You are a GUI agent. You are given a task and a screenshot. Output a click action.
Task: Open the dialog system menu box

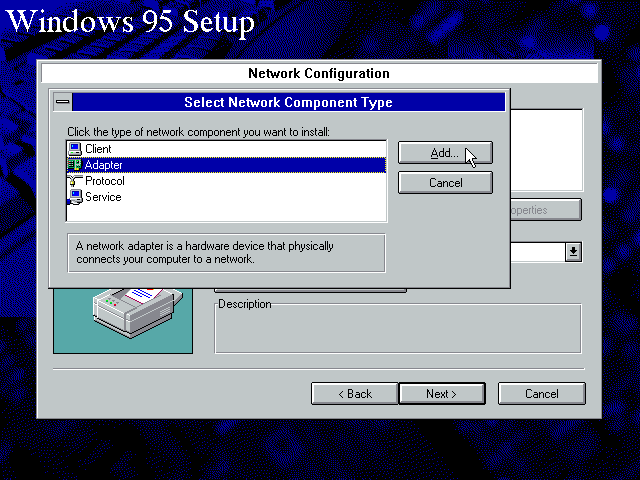62,102
